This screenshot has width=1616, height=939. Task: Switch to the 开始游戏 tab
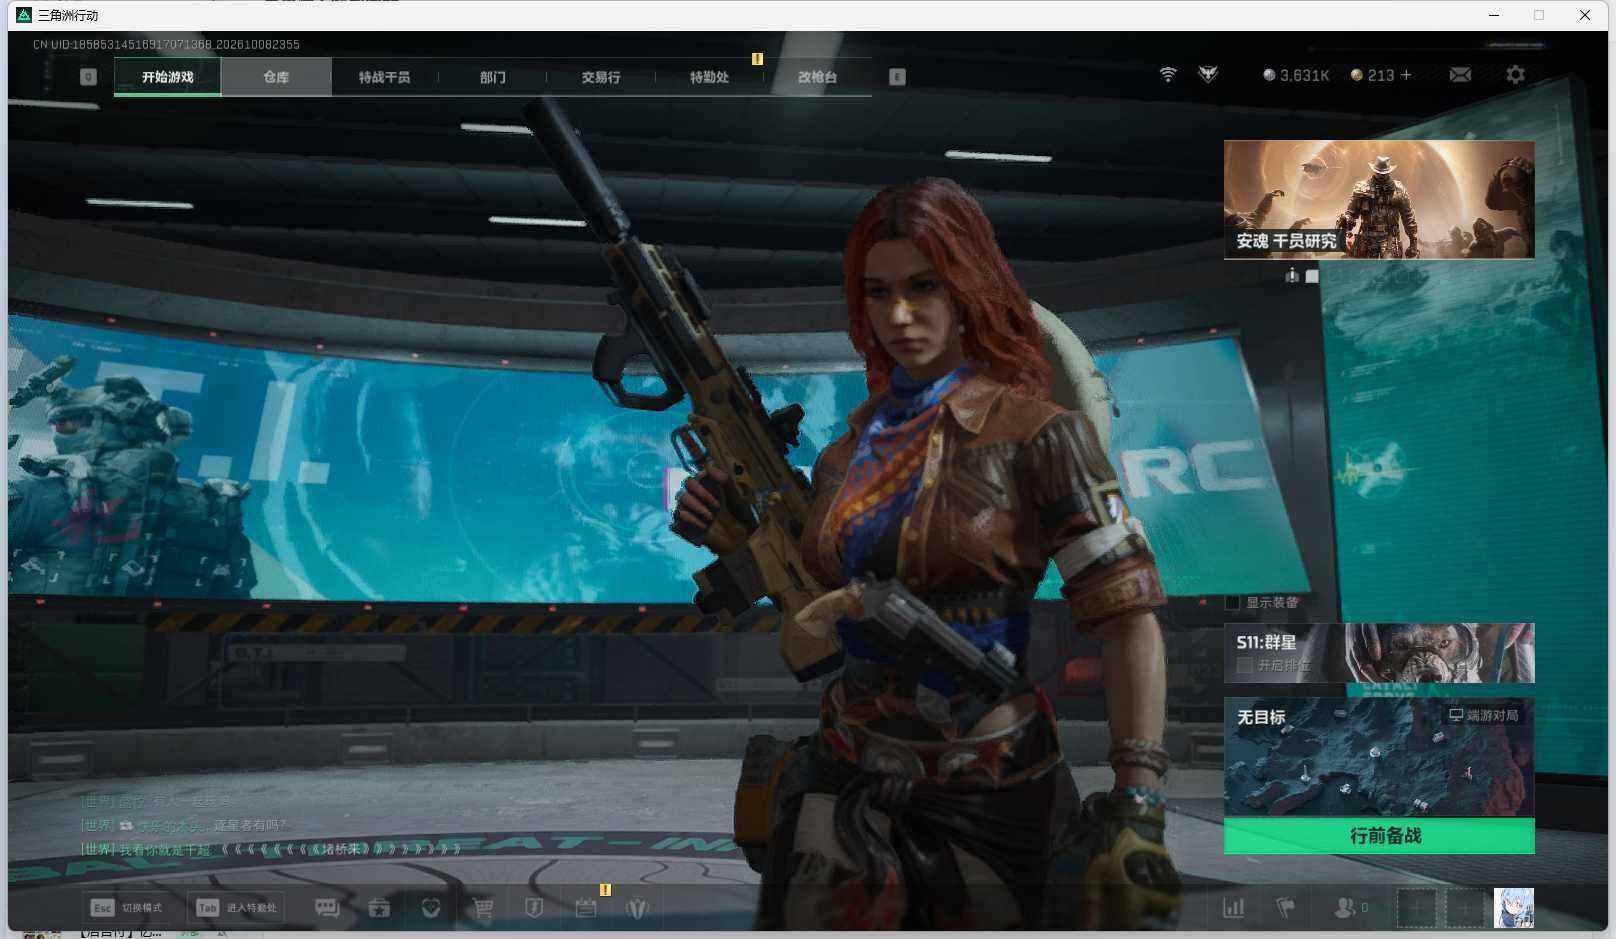(x=168, y=77)
